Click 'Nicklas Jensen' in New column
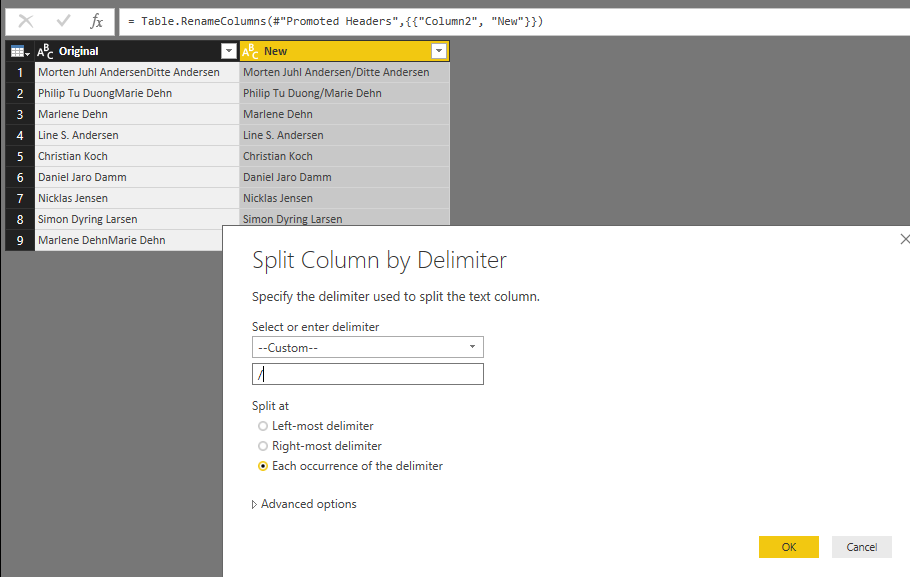The image size is (910, 577). 344,198
